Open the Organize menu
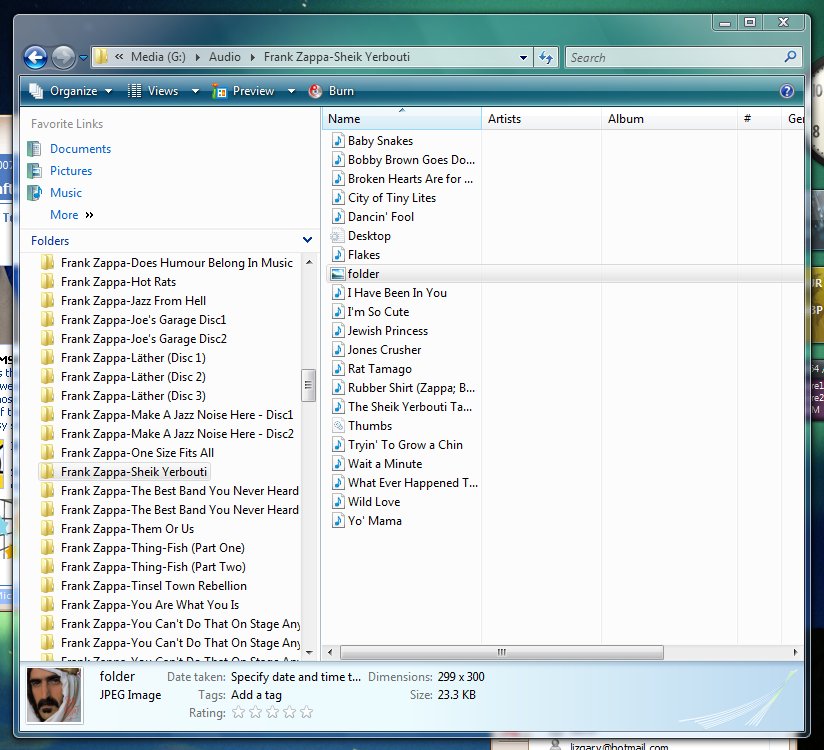The width and height of the screenshot is (824, 750). [x=70, y=91]
